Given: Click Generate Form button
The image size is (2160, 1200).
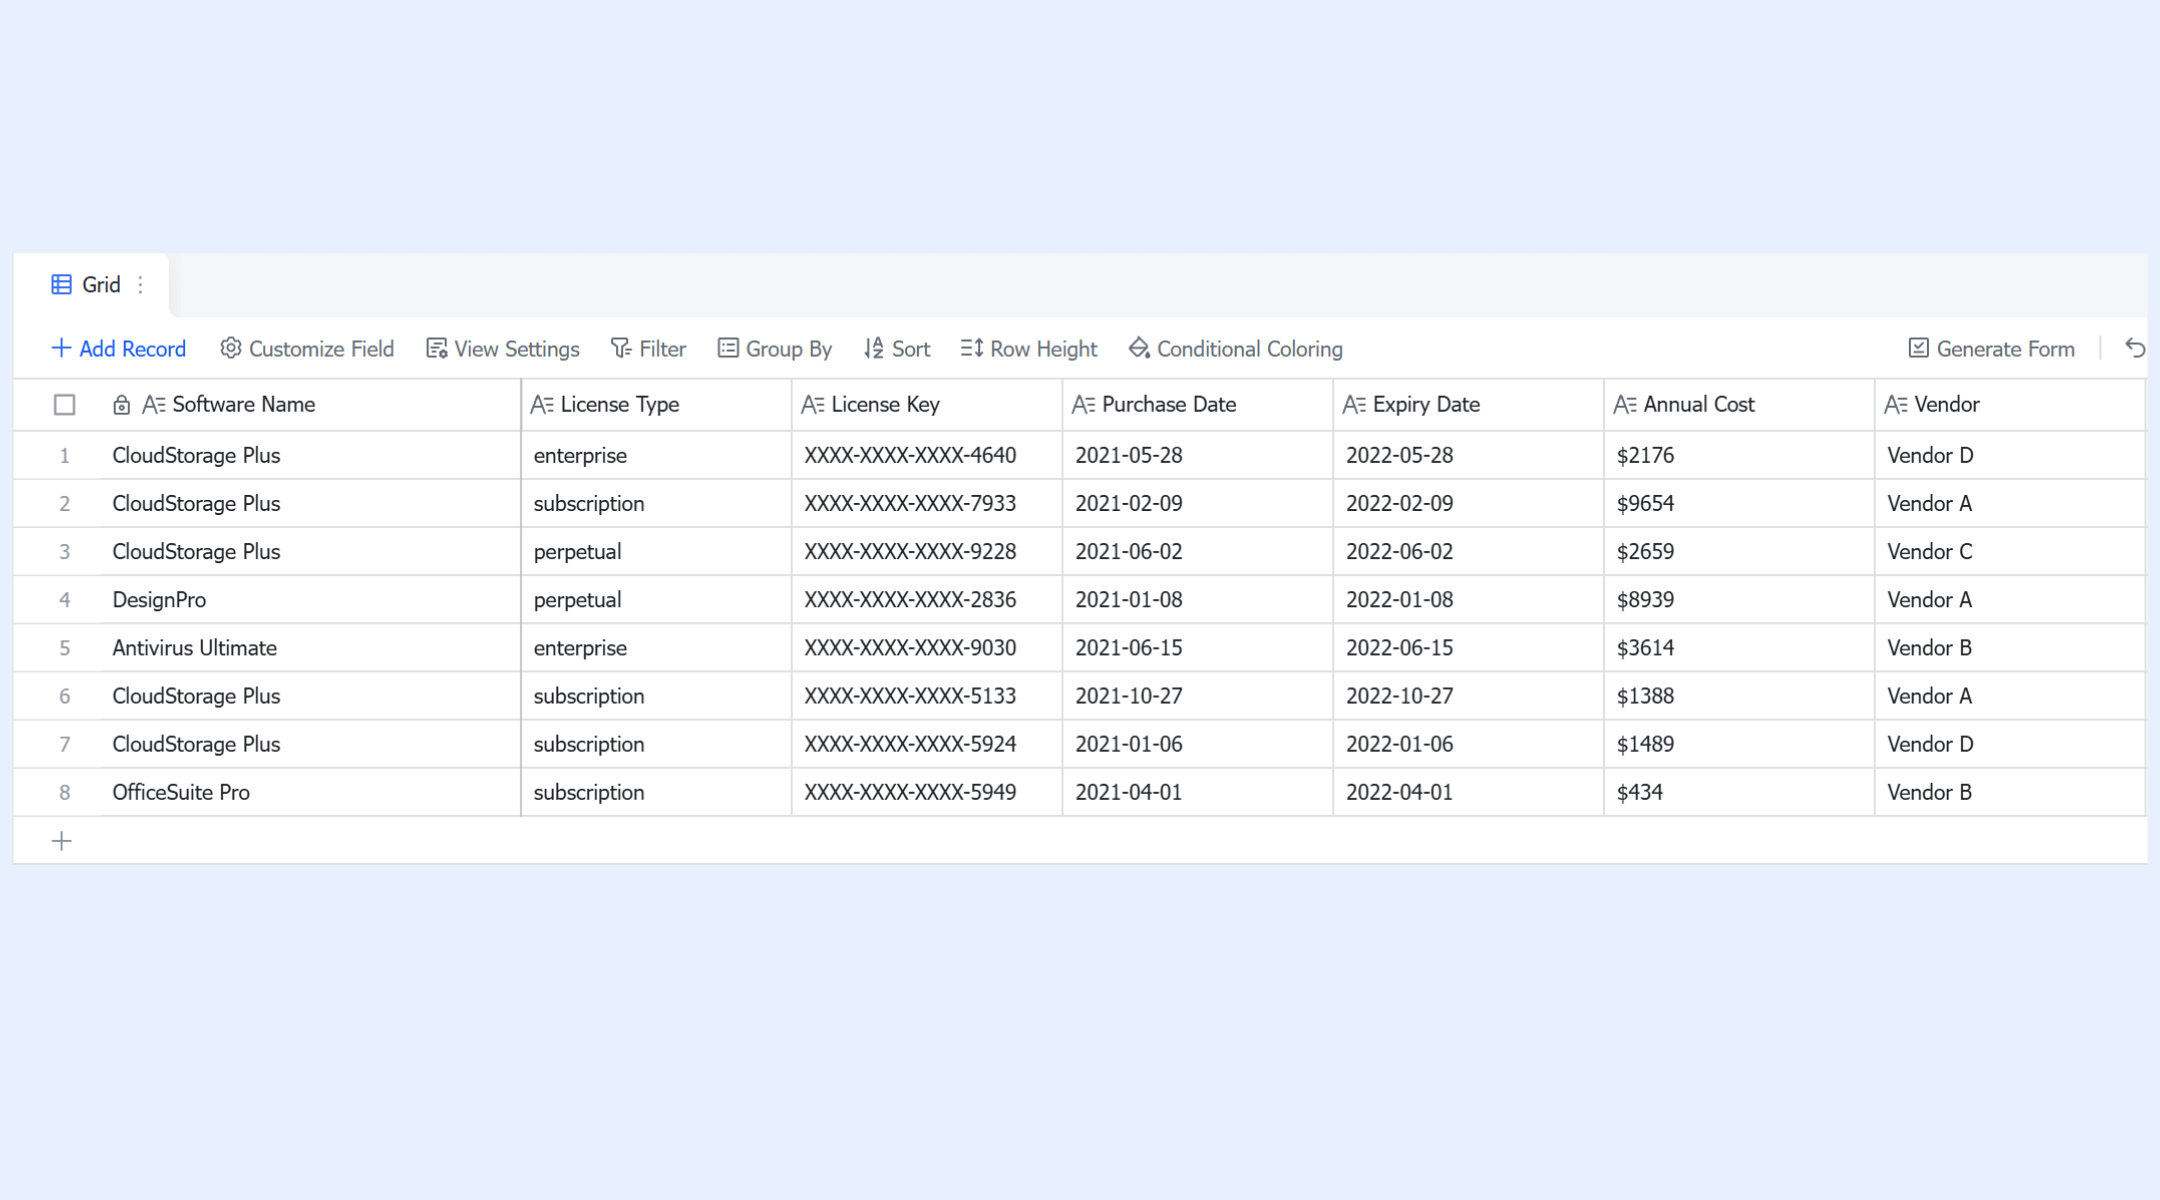Looking at the screenshot, I should pos(1992,349).
